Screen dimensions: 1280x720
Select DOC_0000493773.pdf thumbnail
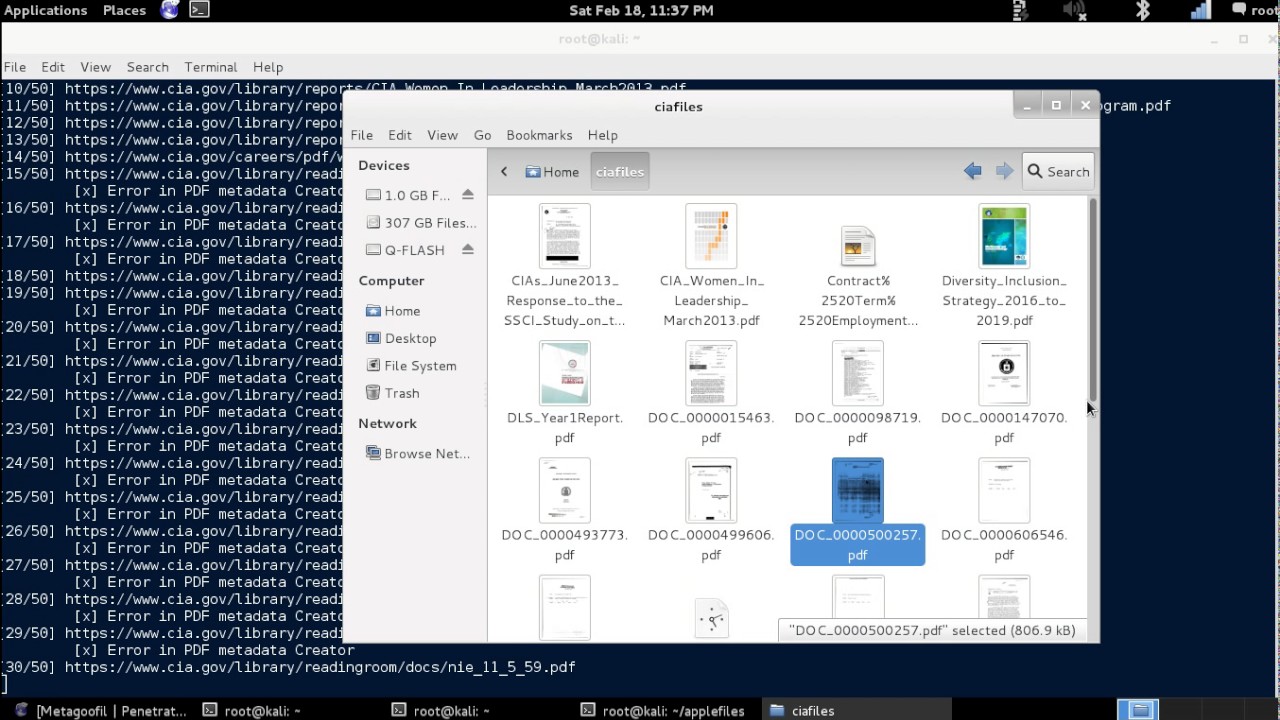(565, 490)
